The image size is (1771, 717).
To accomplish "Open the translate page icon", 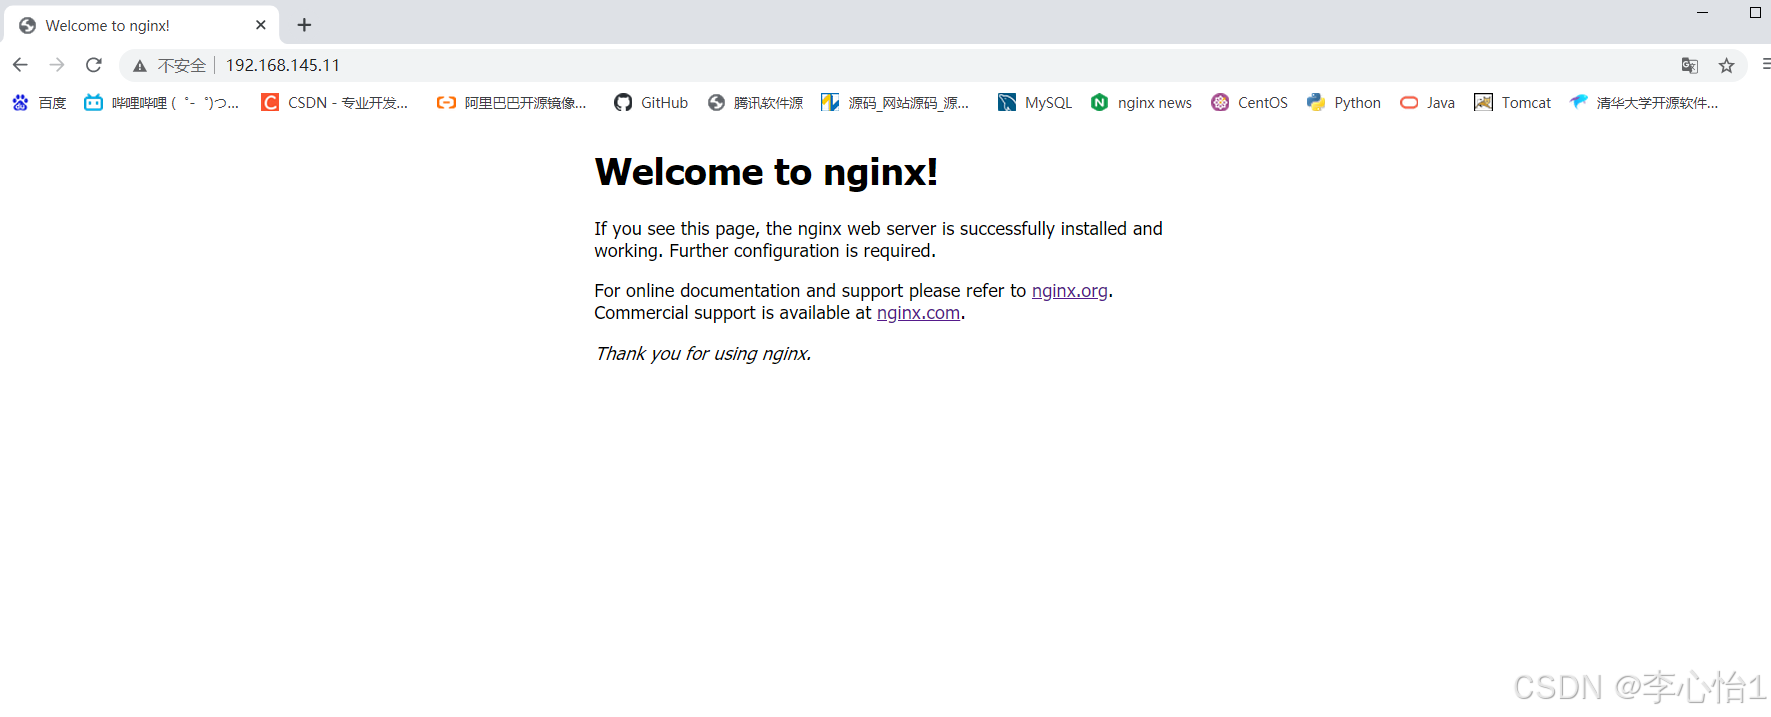I will point(1690,65).
